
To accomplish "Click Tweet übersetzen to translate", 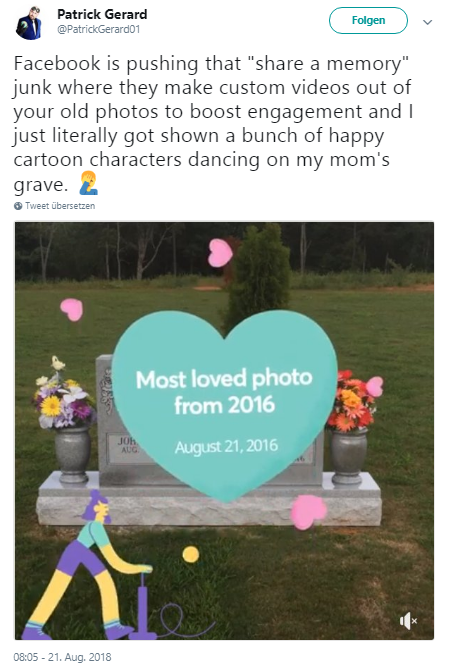I will [60, 206].
